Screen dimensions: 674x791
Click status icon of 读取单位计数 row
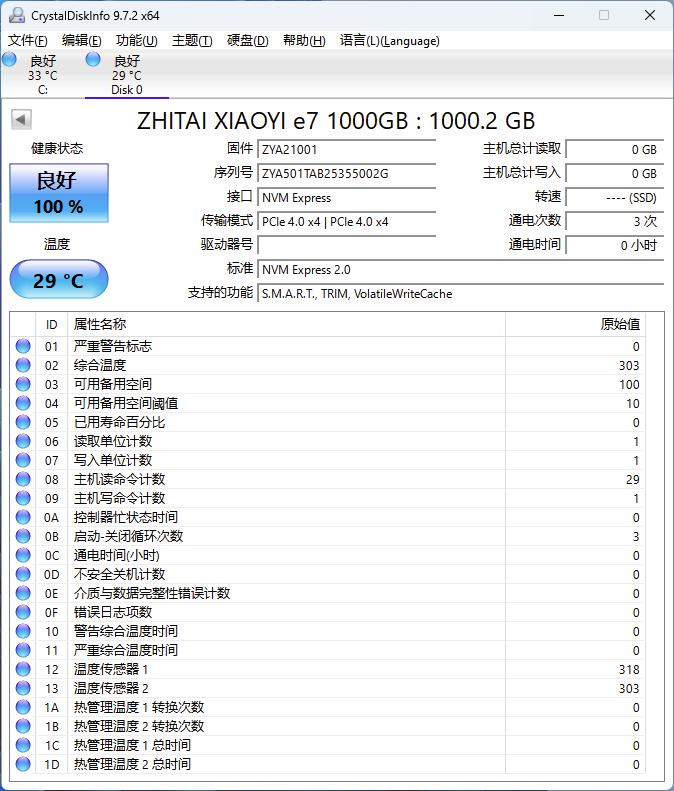(23, 441)
